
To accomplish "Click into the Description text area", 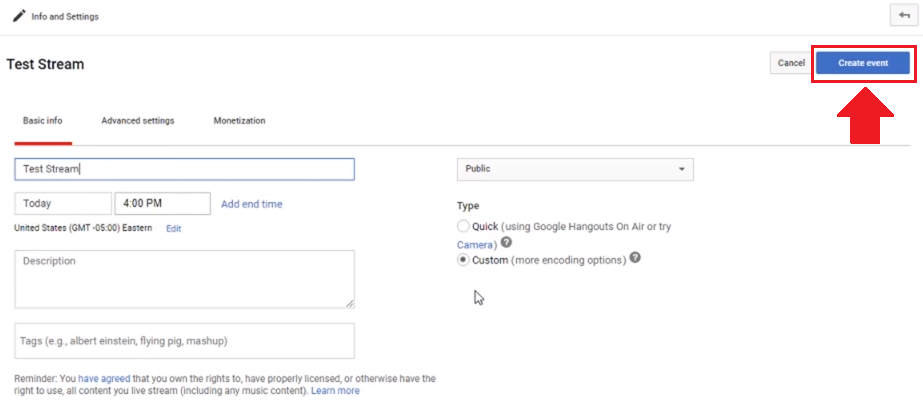I will click(x=184, y=279).
